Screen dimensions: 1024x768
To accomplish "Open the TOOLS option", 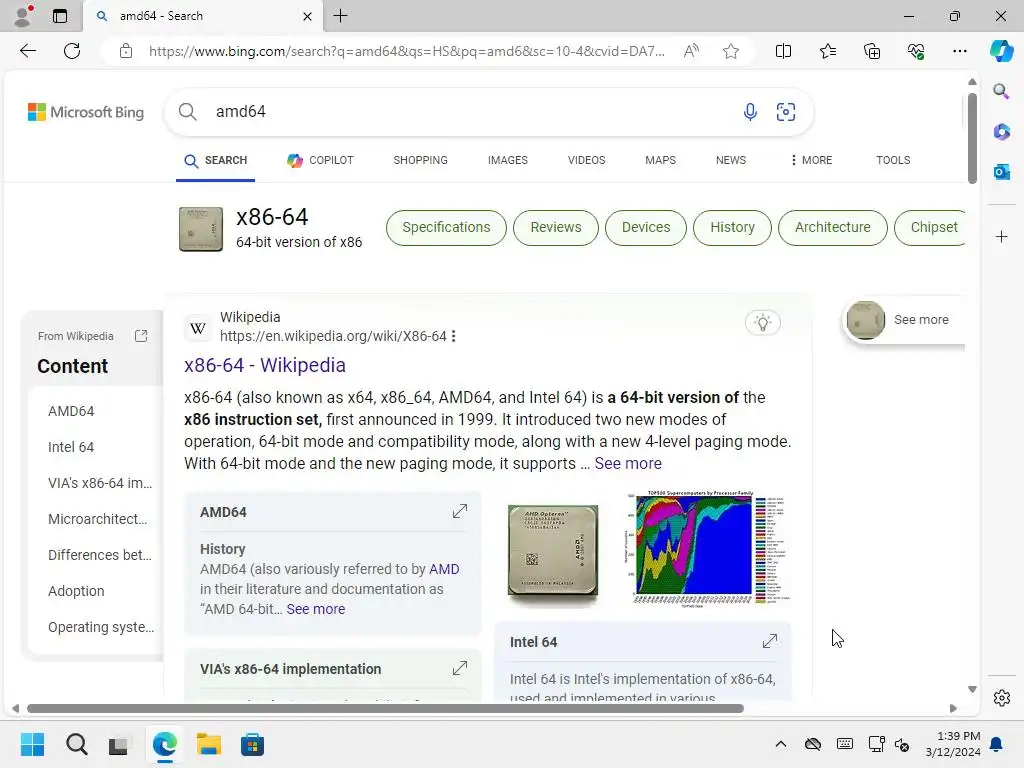I will click(x=893, y=160).
